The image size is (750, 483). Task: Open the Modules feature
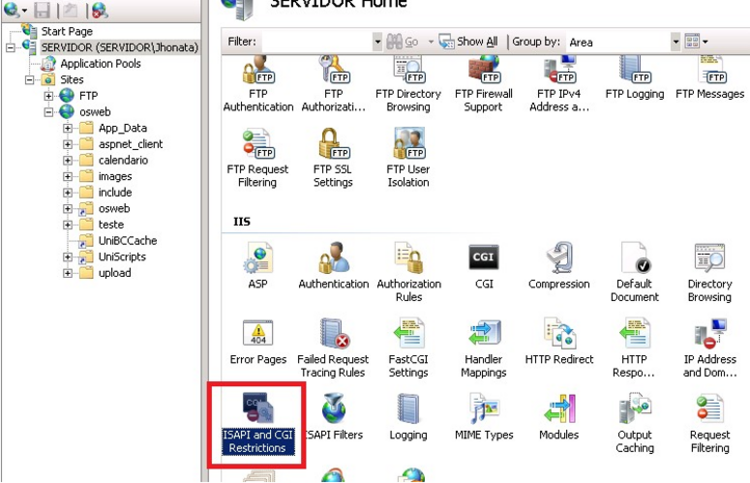coord(559,417)
